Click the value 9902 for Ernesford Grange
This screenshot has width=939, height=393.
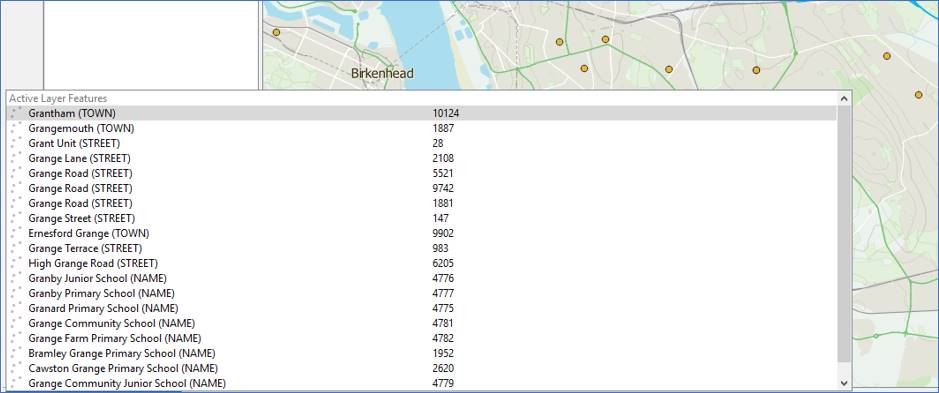coord(443,233)
